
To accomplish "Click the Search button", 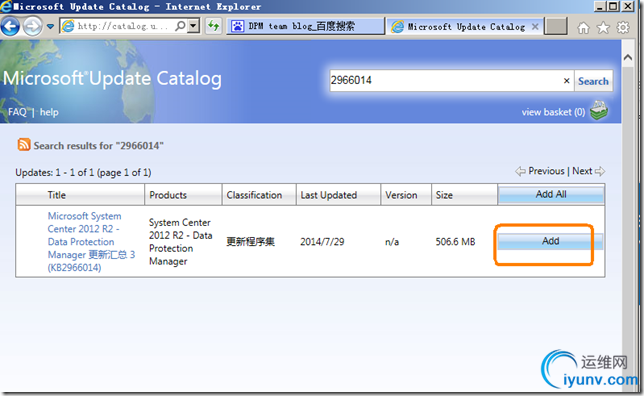I will 593,81.
